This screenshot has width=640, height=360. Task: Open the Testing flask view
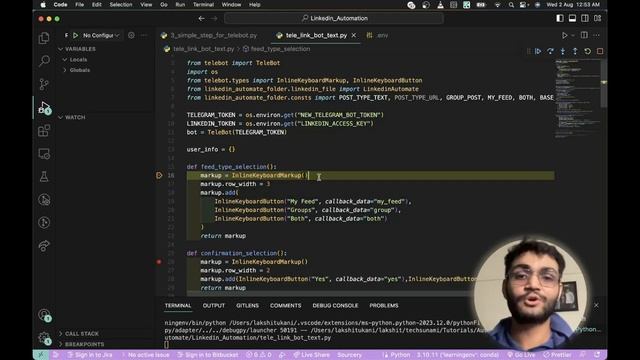[44, 176]
